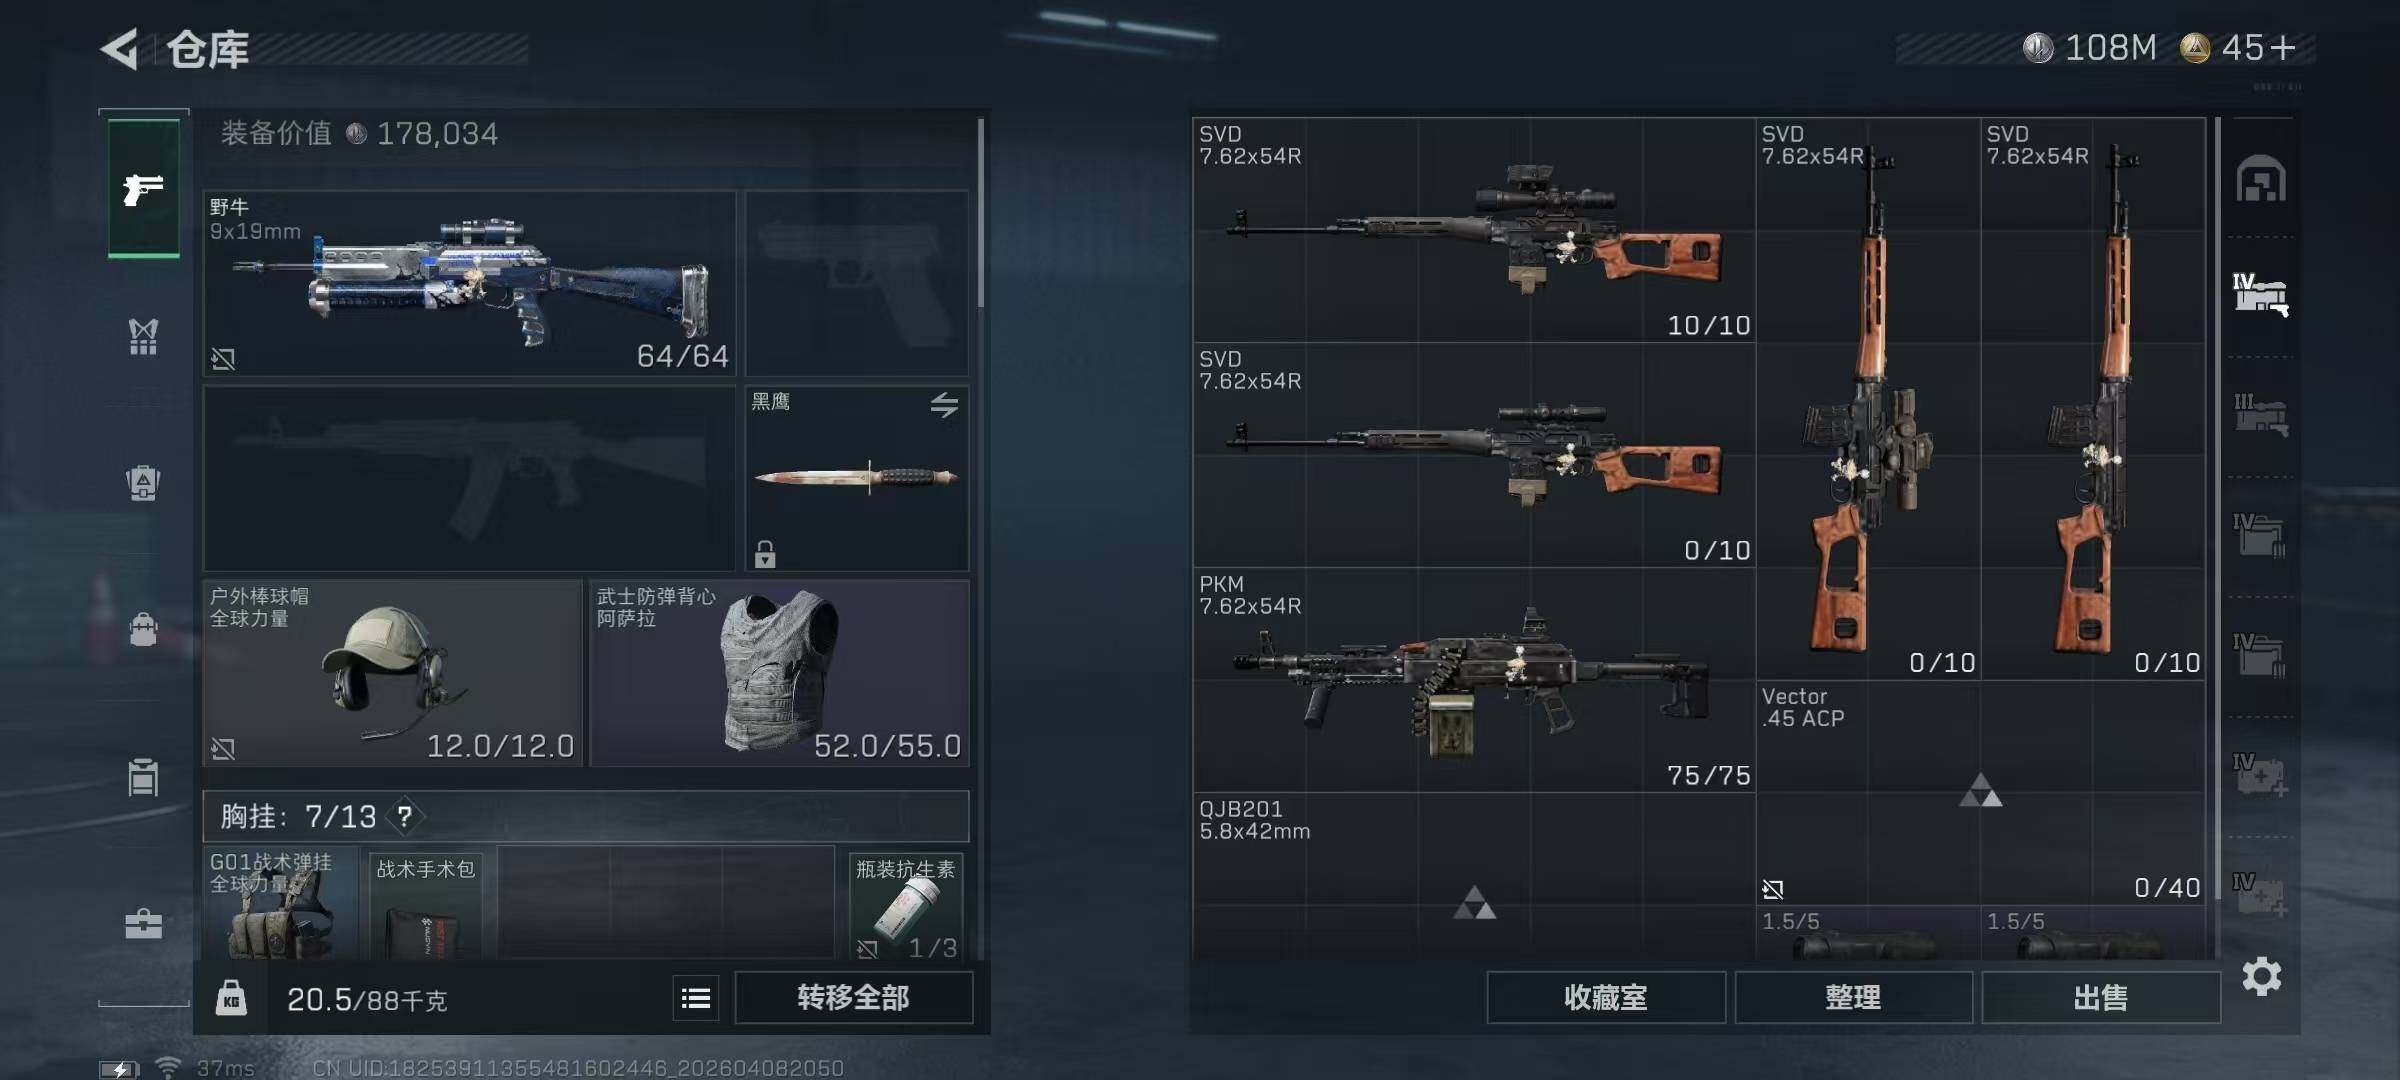The width and height of the screenshot is (2400, 1080).
Task: Click the back arrow next to 仓库
Action: point(120,49)
